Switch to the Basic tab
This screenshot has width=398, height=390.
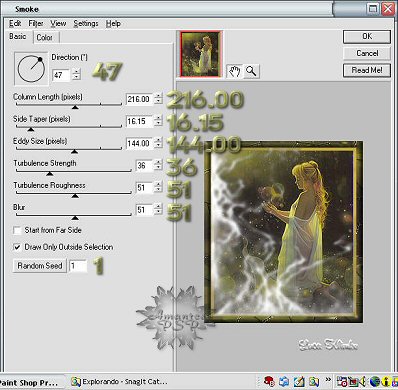[x=18, y=36]
